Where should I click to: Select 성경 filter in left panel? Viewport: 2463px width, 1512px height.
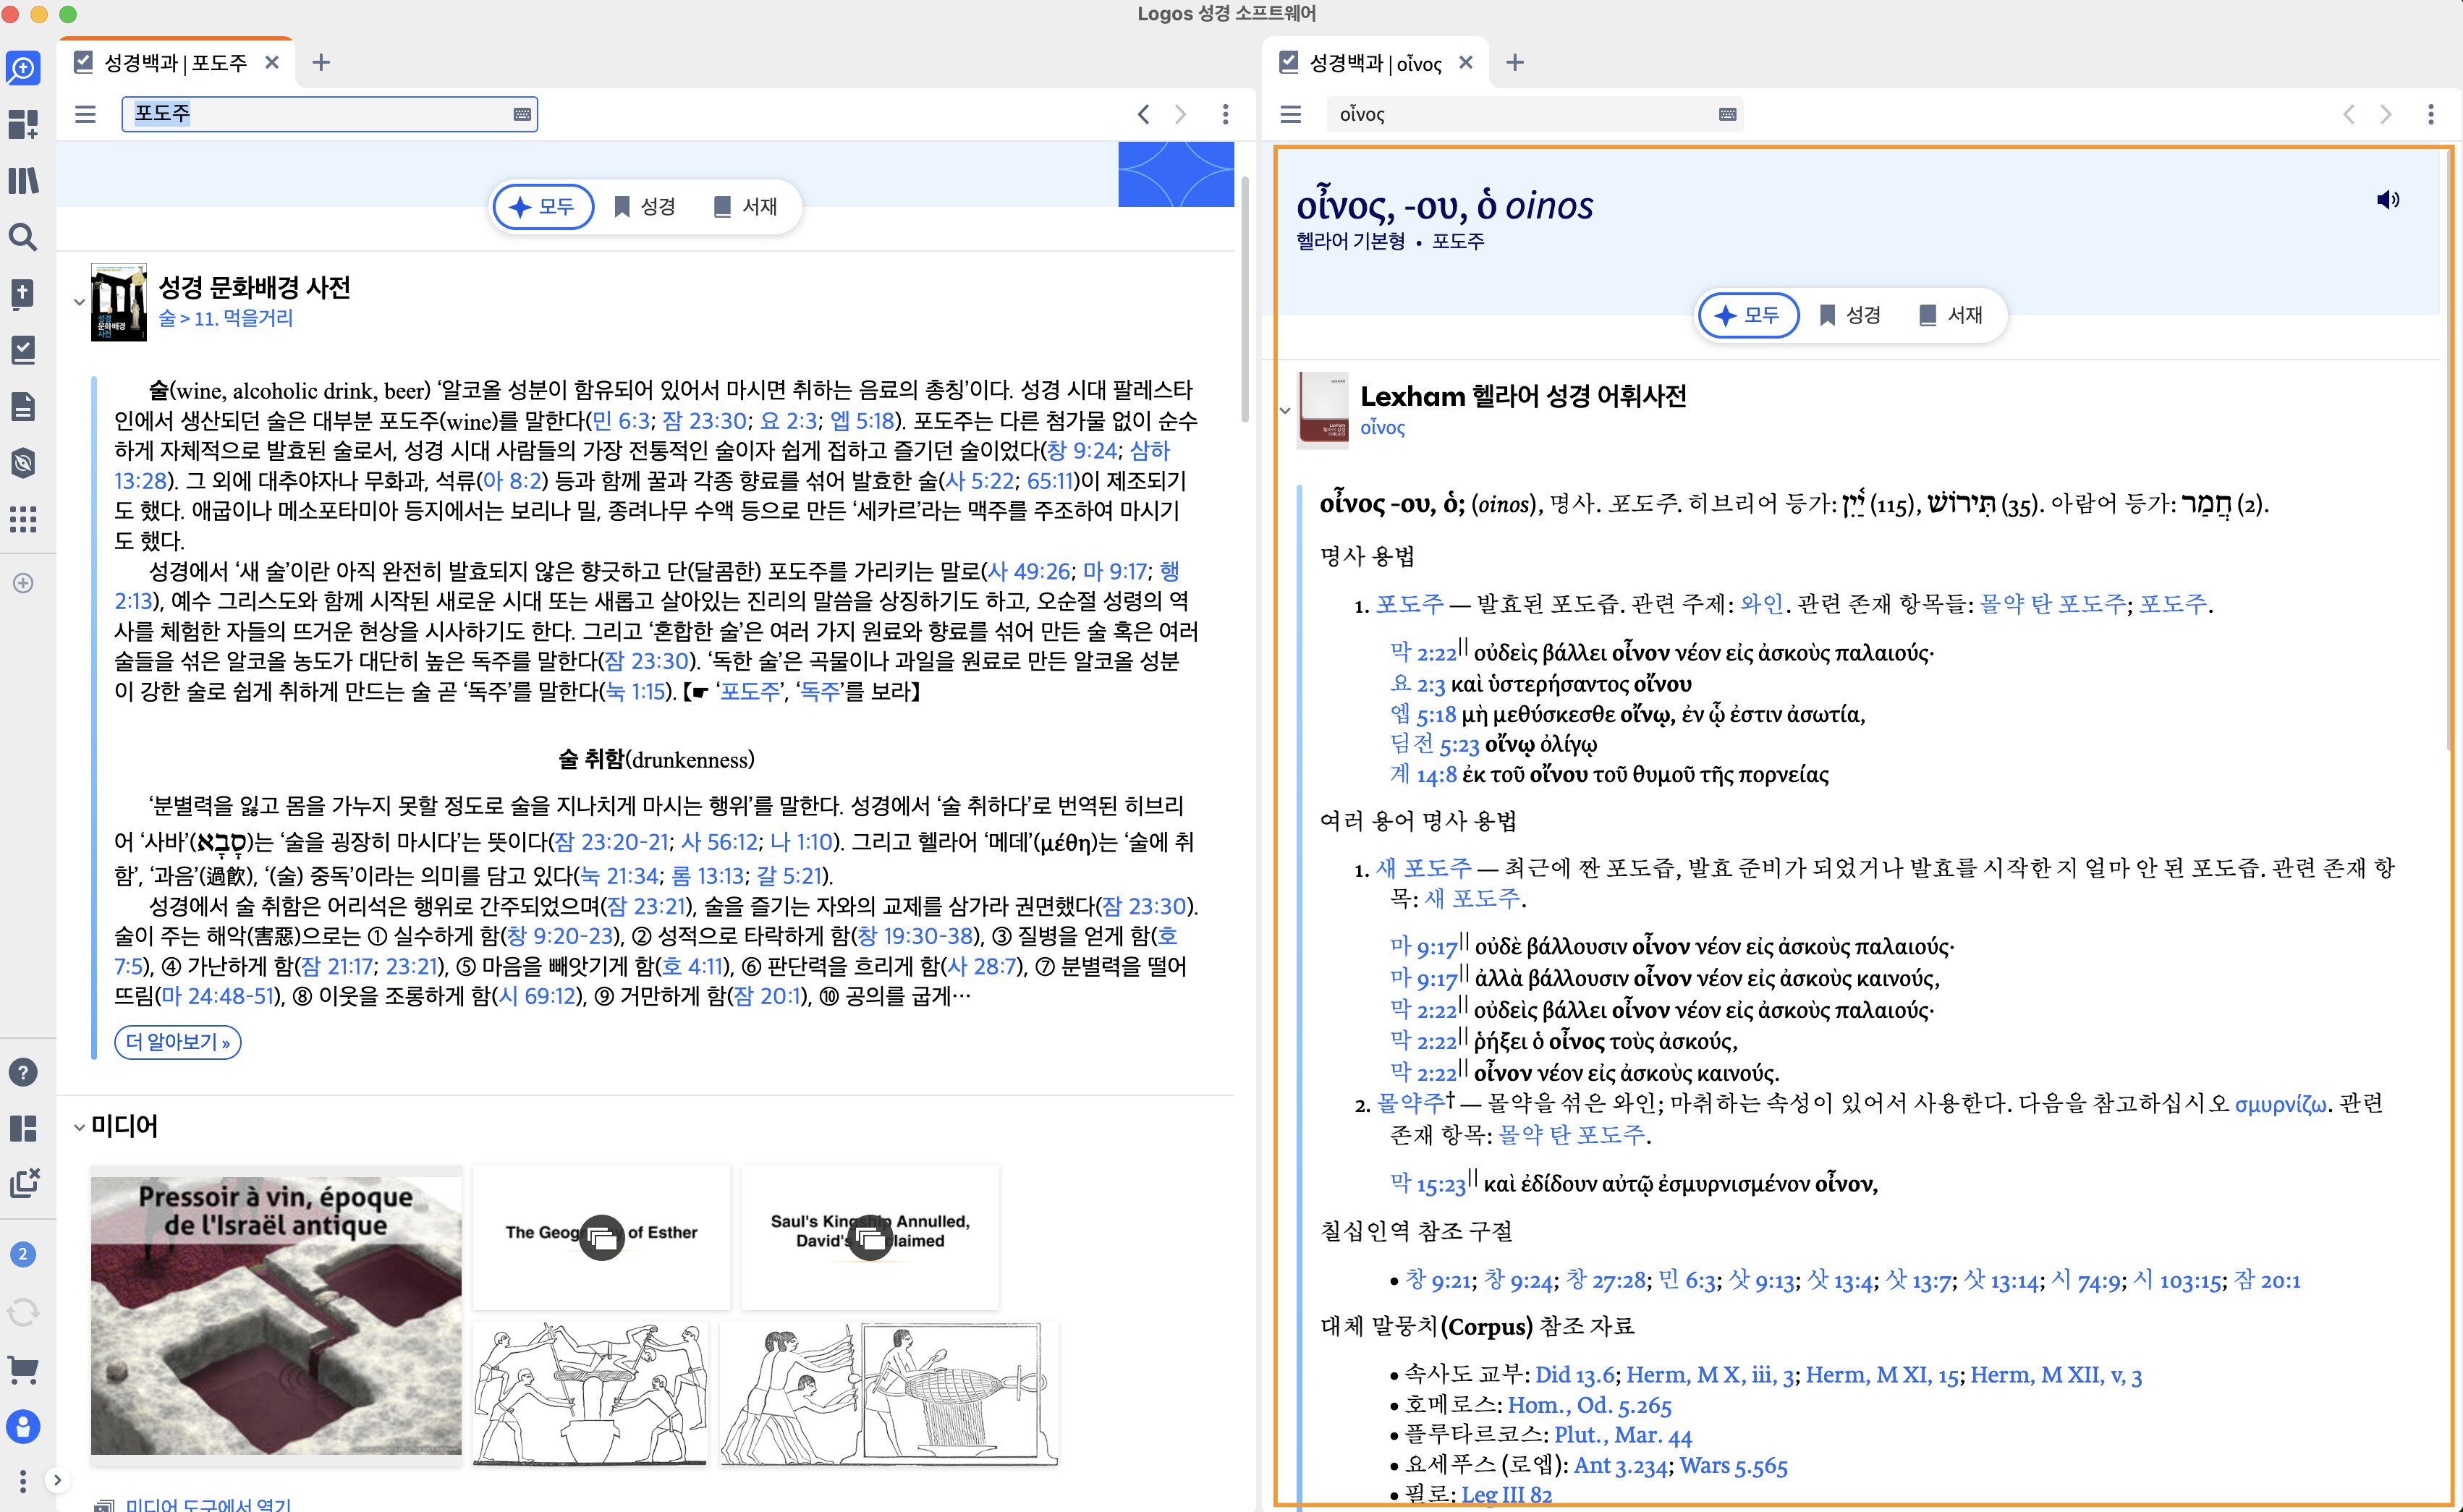click(645, 207)
